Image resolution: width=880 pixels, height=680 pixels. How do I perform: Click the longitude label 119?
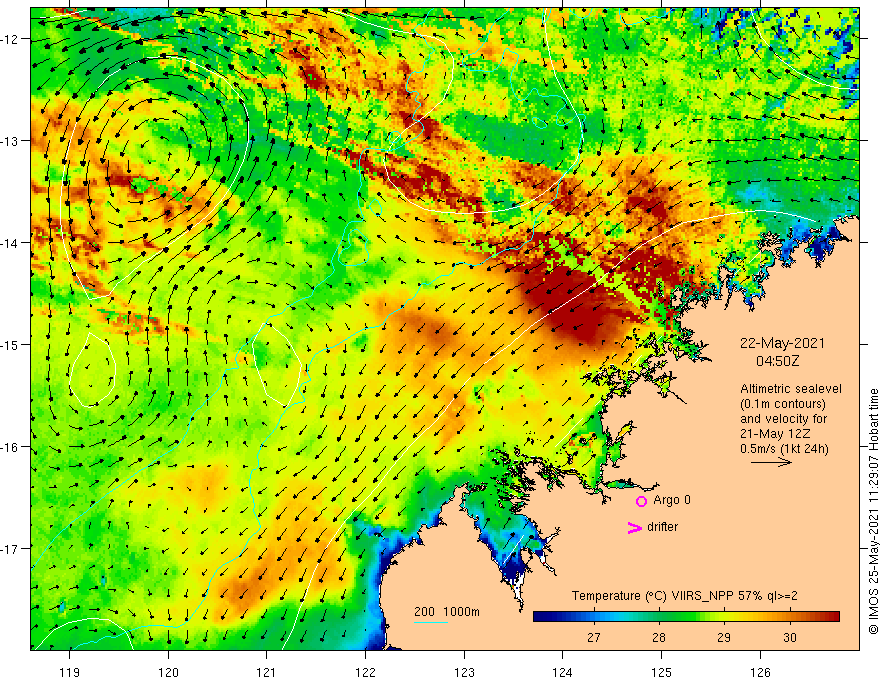click(70, 672)
